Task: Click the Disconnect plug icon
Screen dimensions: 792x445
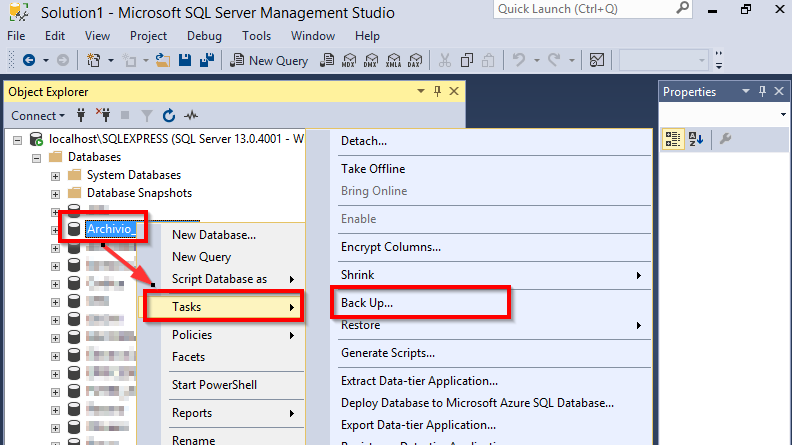Action: [103, 116]
